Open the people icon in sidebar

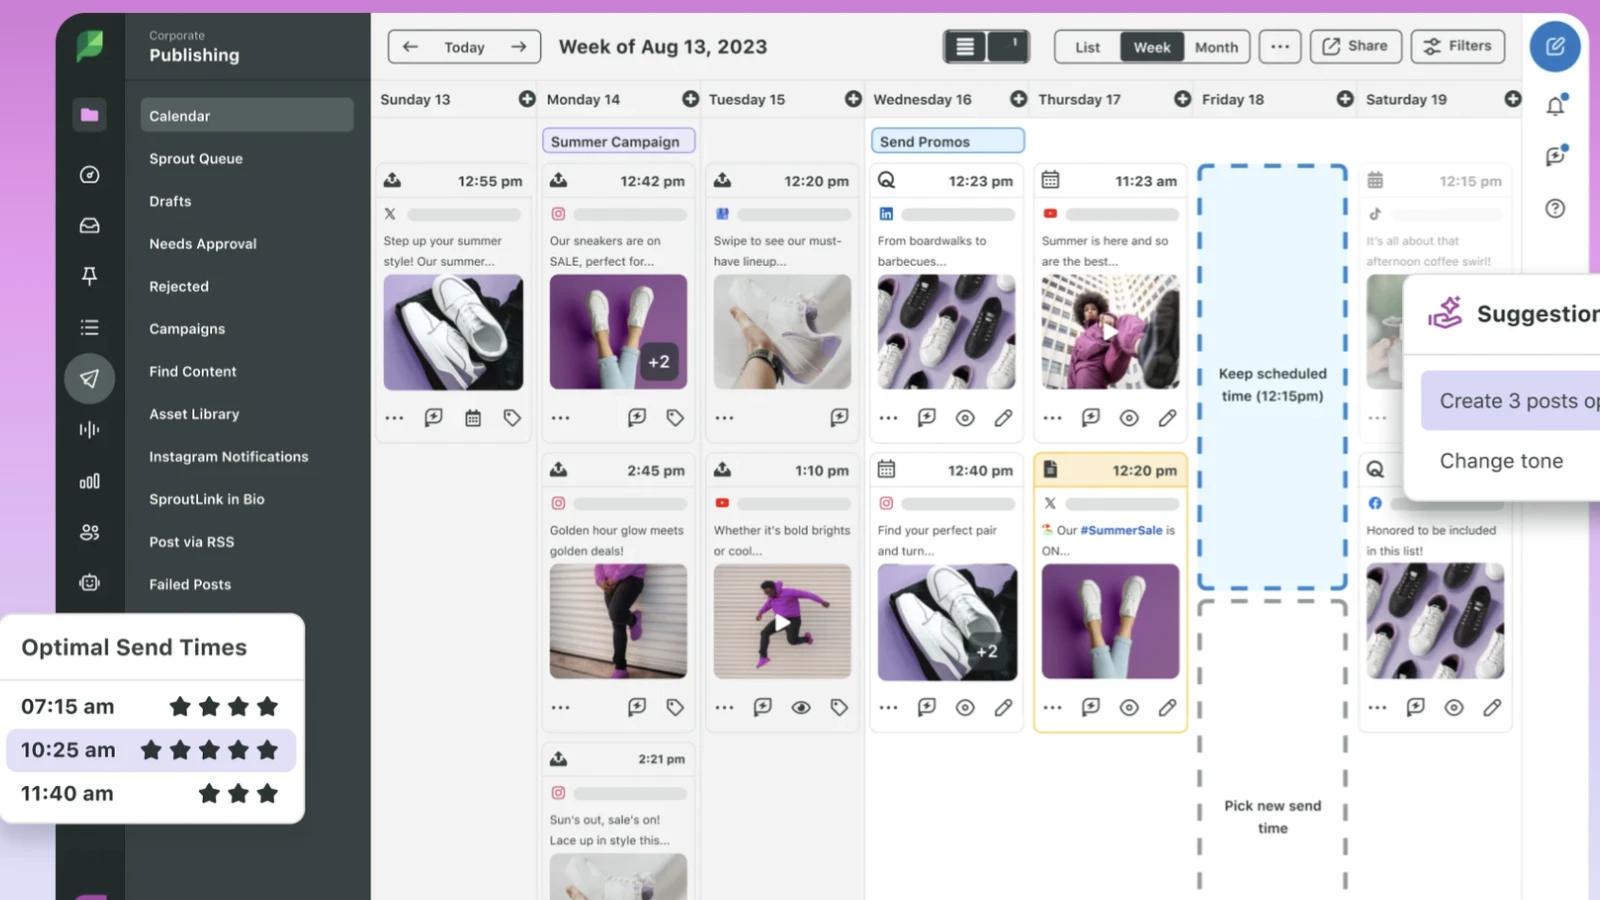click(x=89, y=532)
